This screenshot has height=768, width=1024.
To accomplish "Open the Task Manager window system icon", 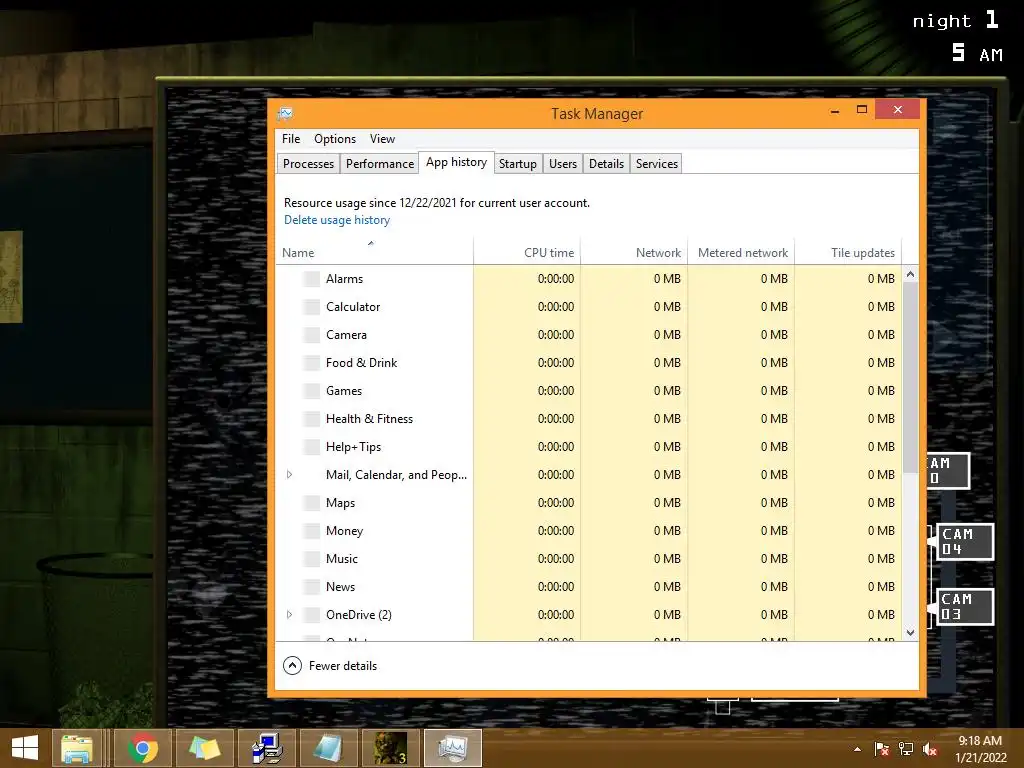I will (x=285, y=114).
